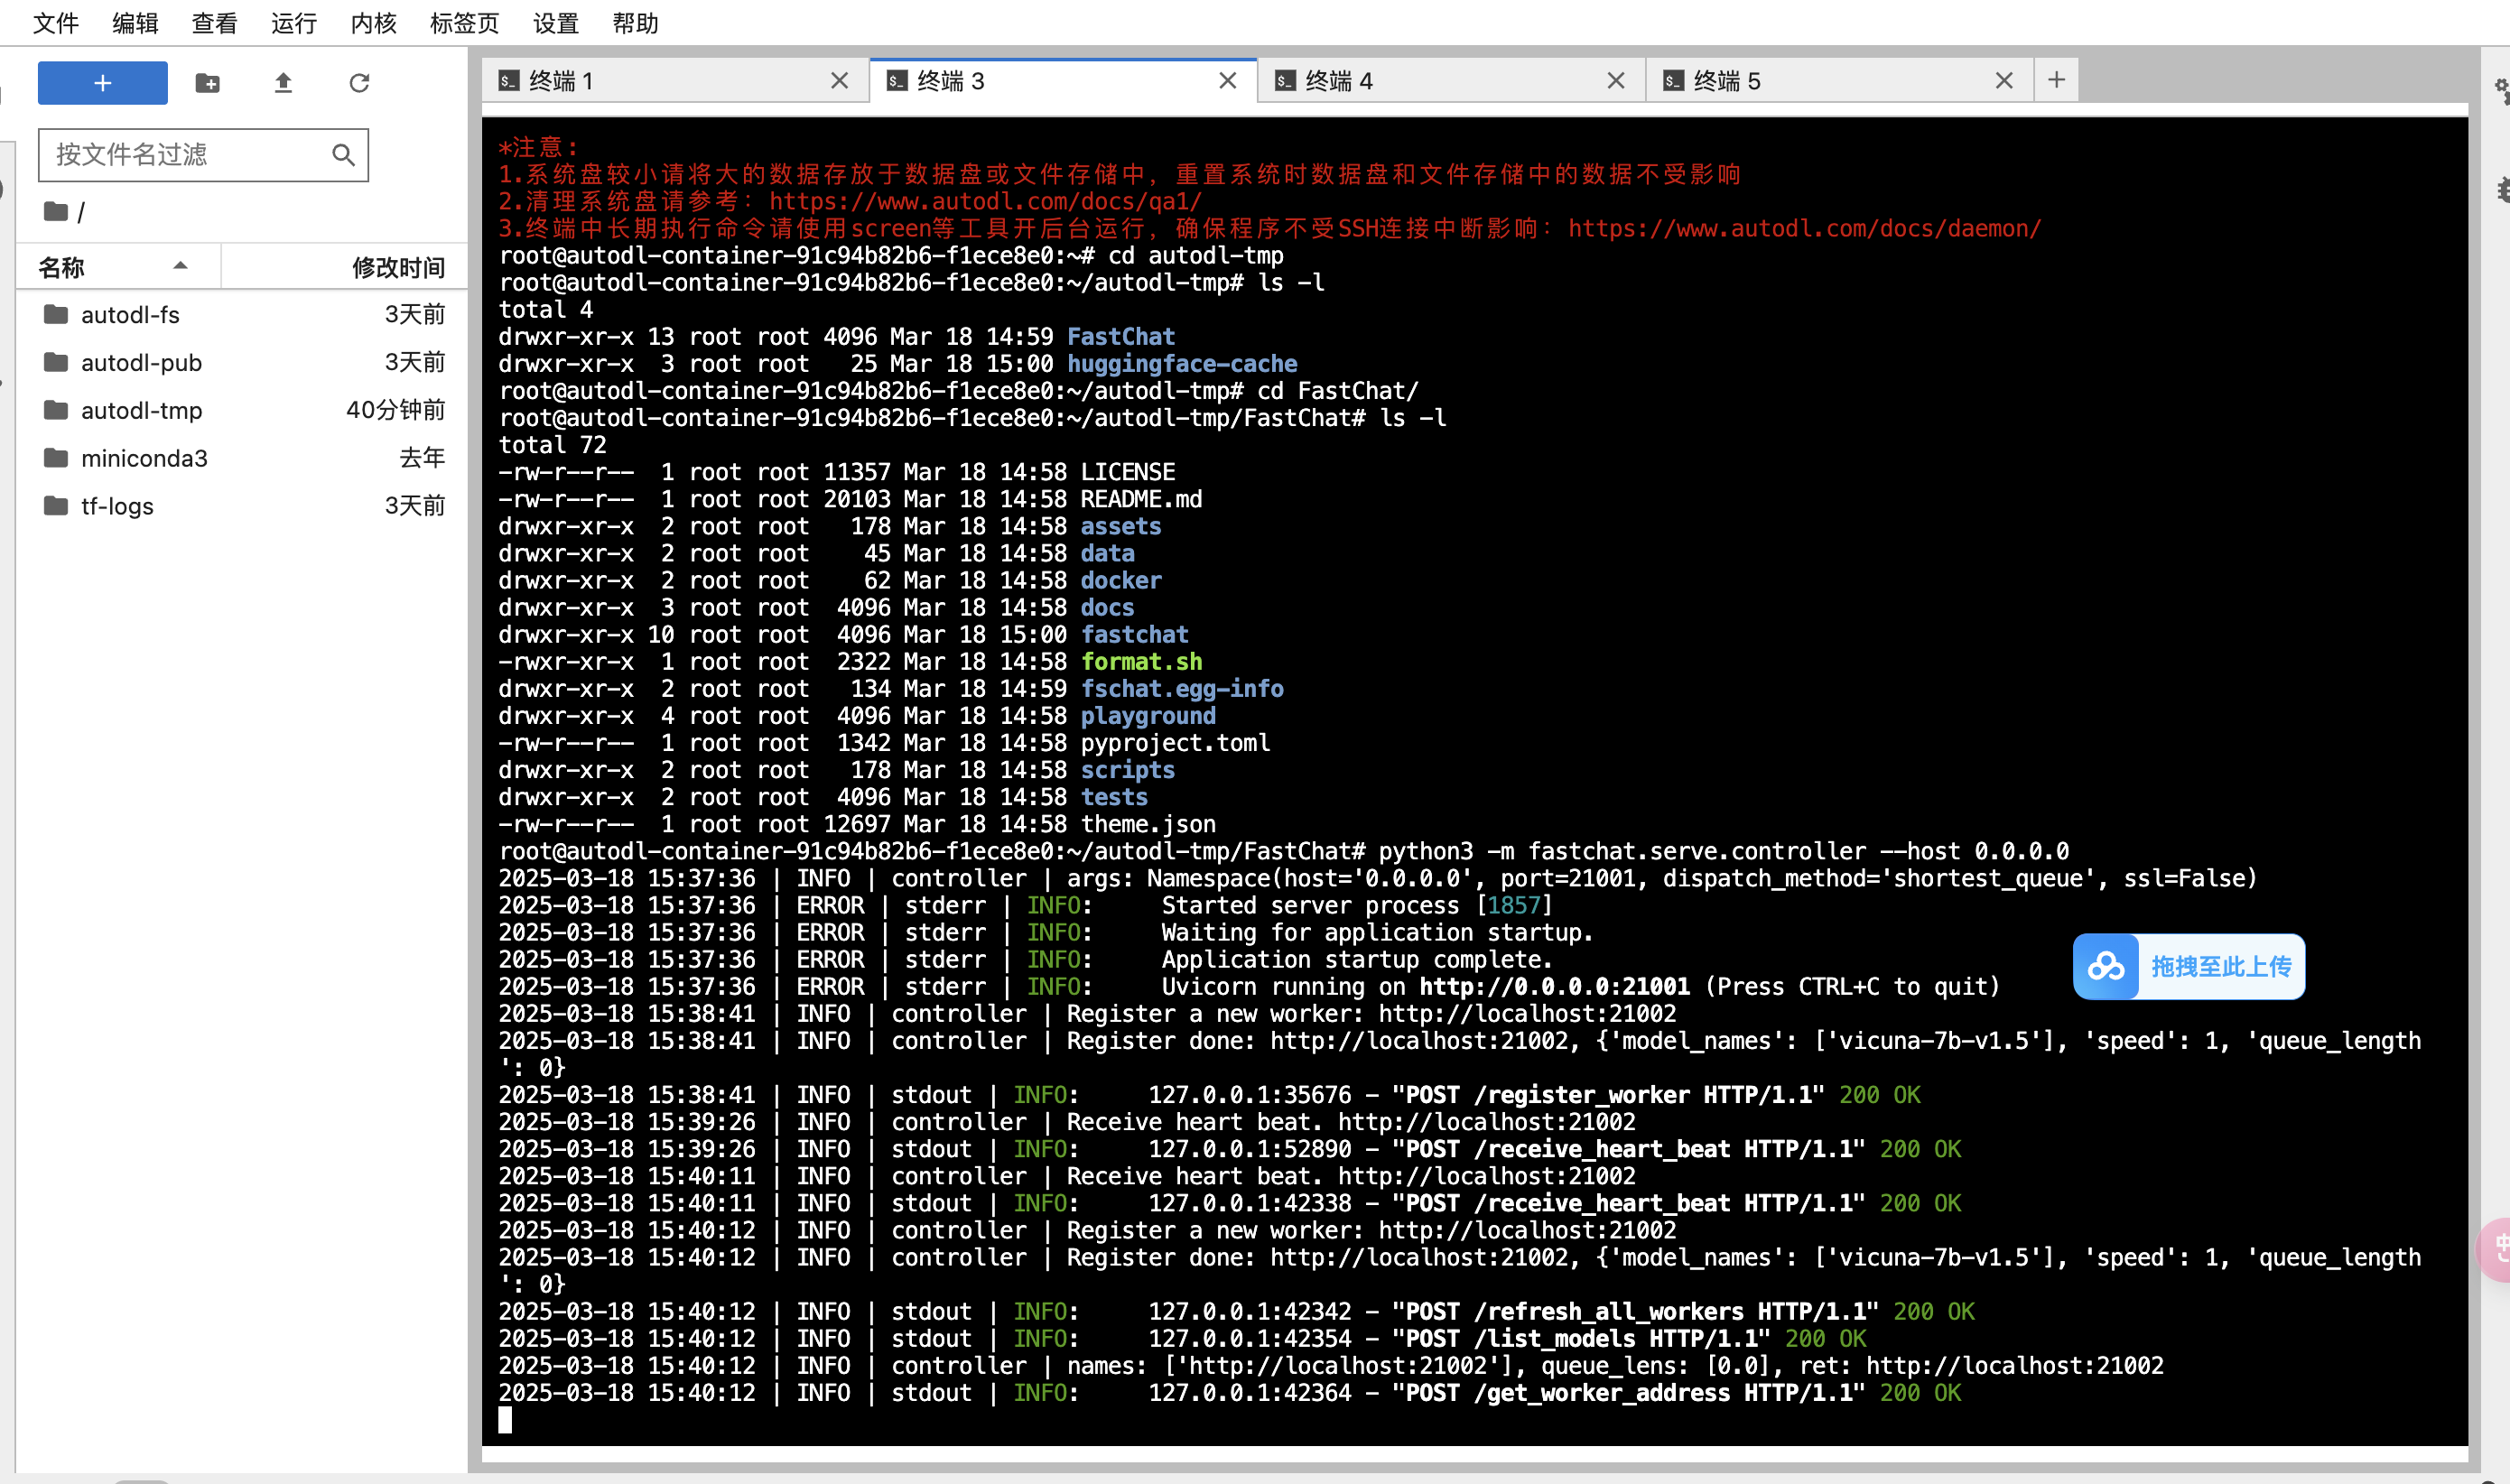
Task: Click the file name filter input field
Action: pyautogui.click(x=185, y=155)
